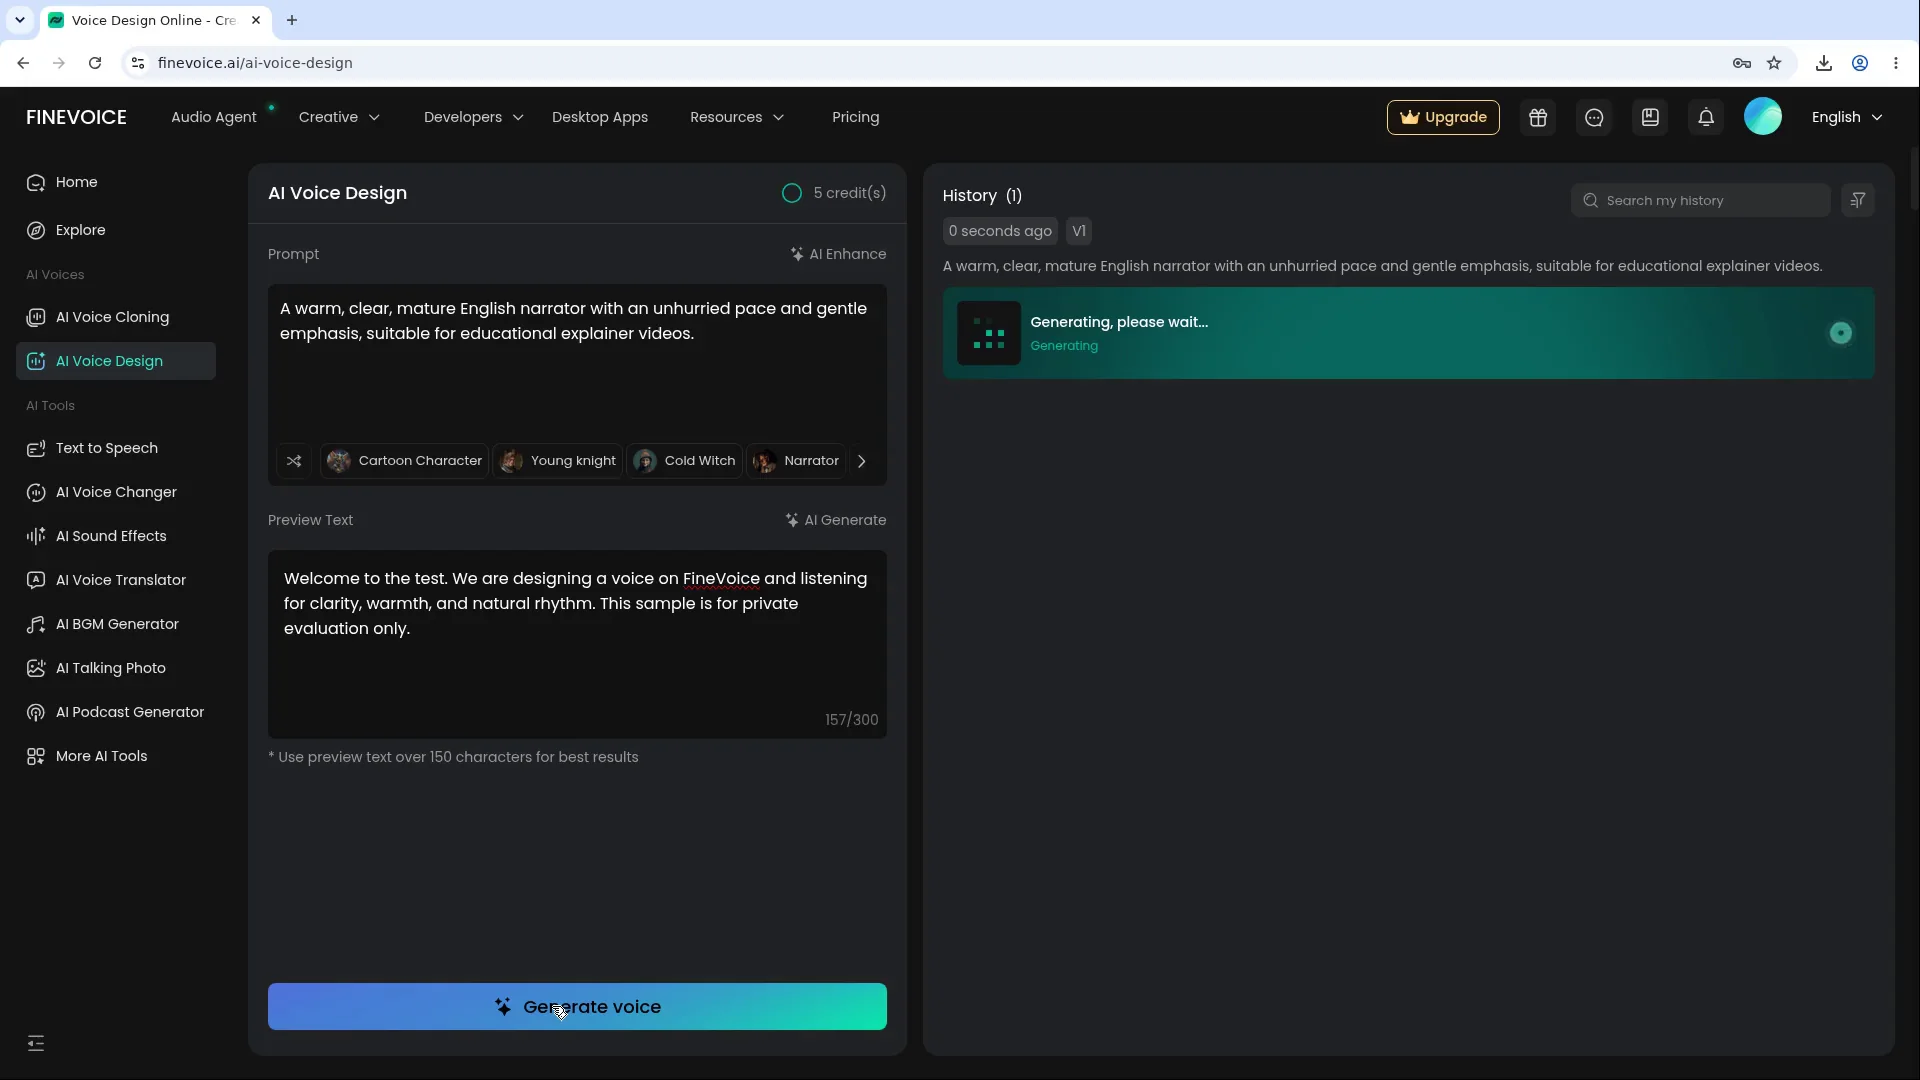Shuffle the voice prompt presets
Image resolution: width=1920 pixels, height=1080 pixels.
tap(294, 461)
